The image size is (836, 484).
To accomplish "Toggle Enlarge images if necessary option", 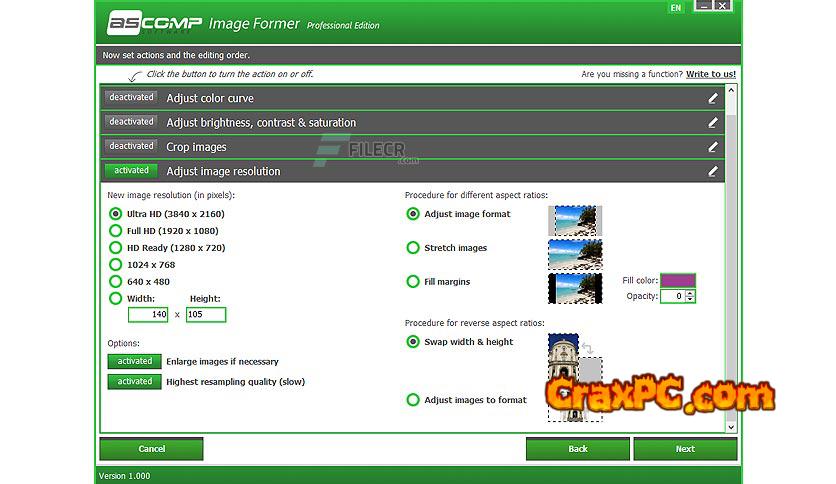I will 134,361.
